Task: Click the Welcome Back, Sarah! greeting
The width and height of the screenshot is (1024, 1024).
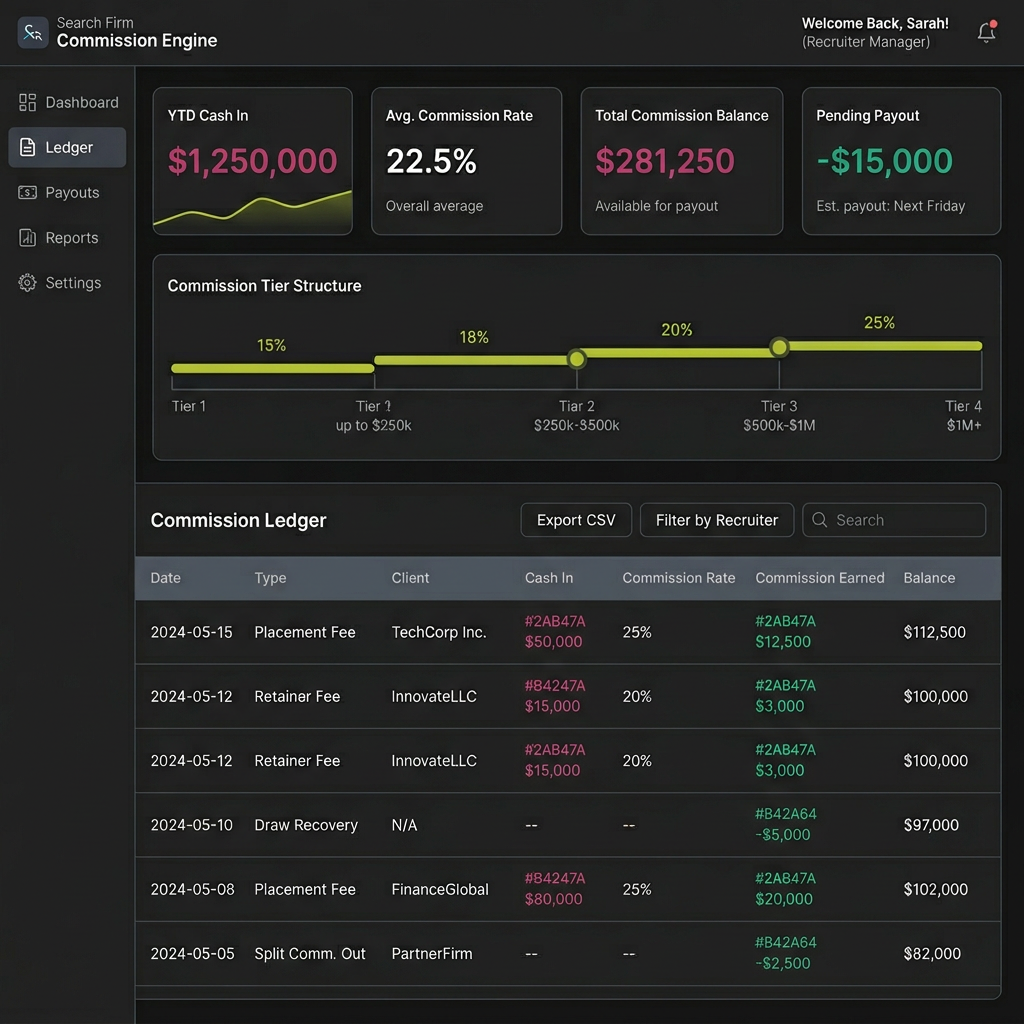Action: coord(875,24)
